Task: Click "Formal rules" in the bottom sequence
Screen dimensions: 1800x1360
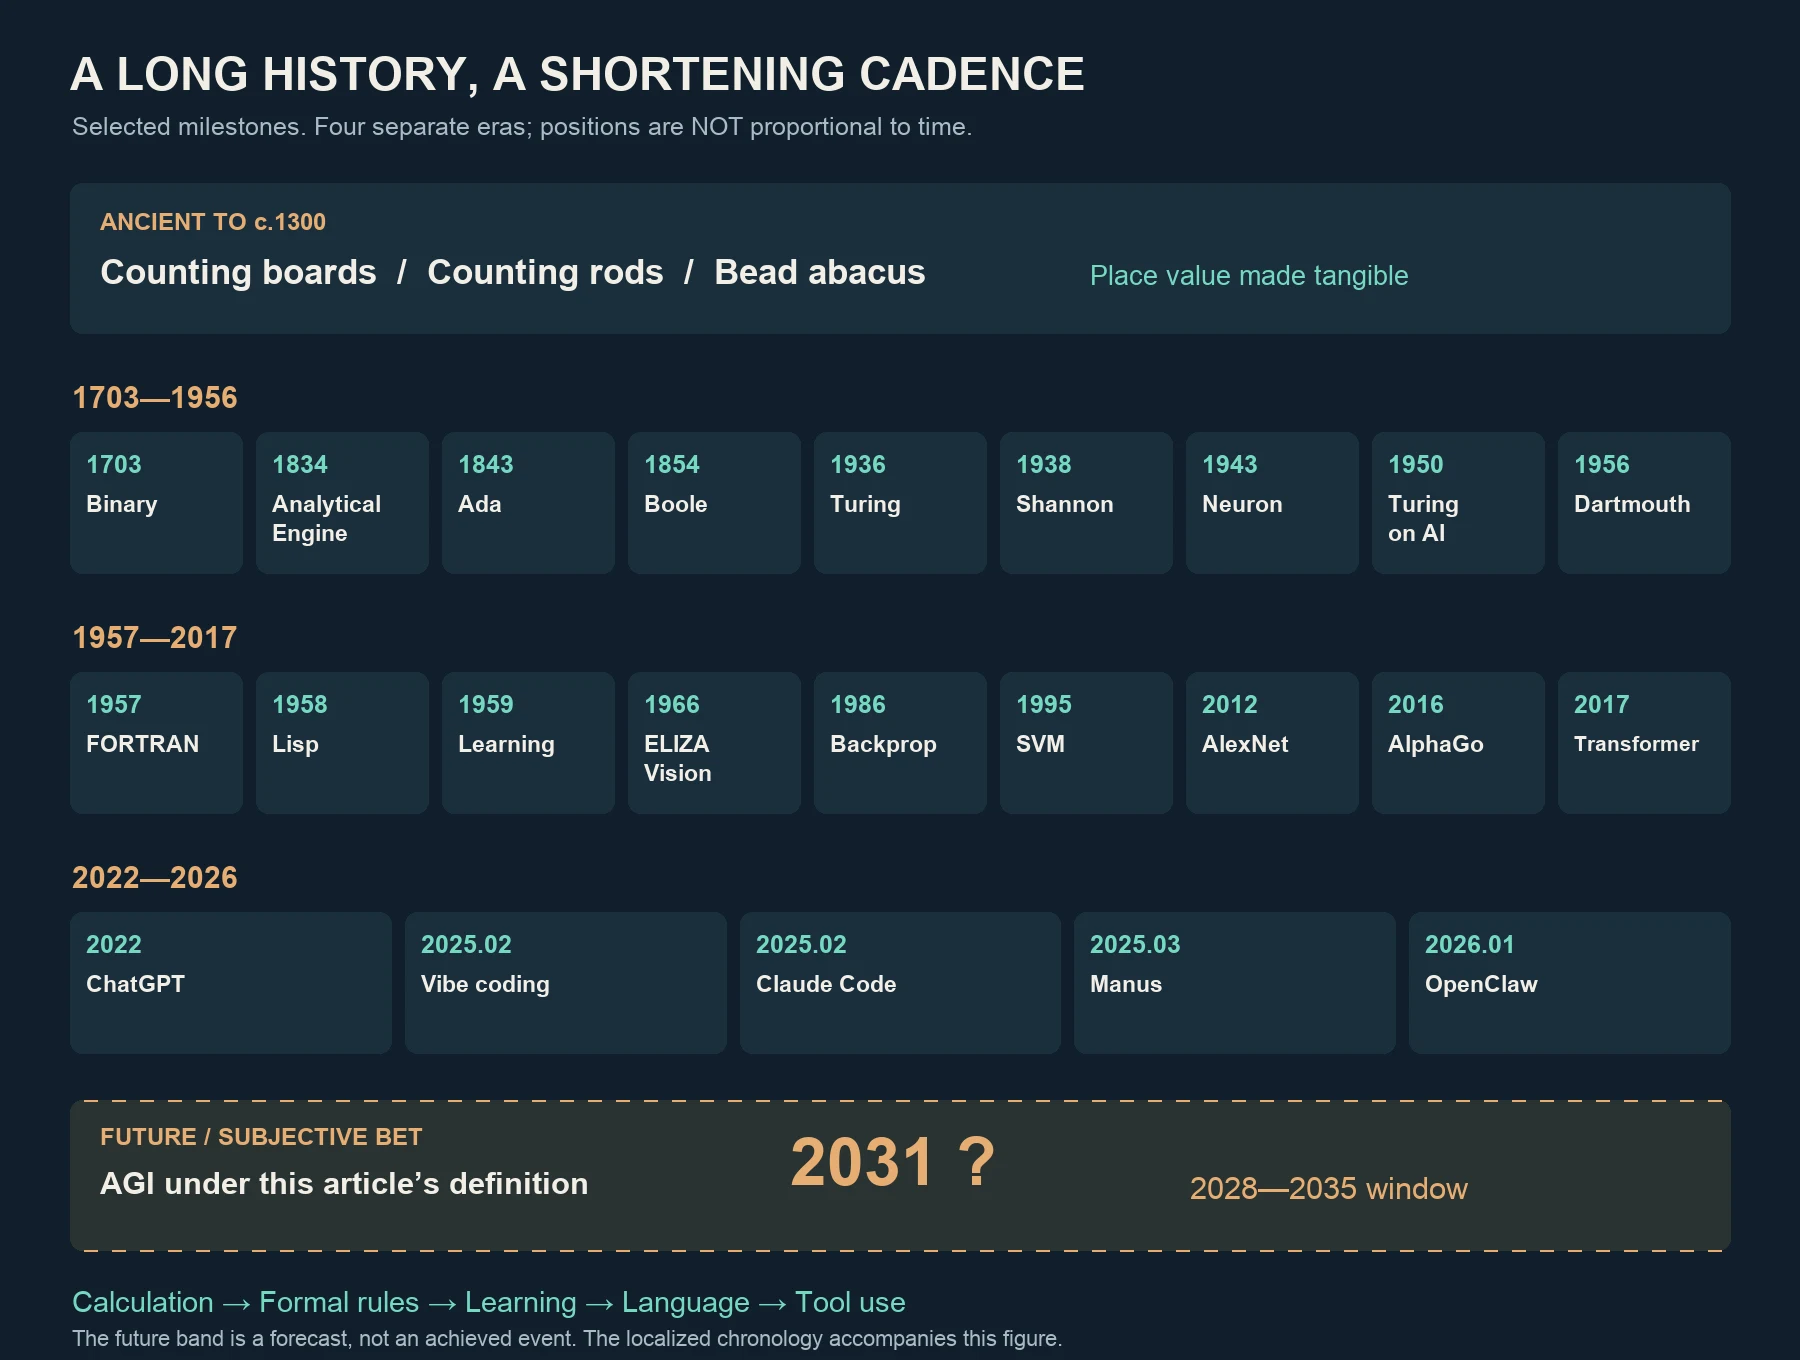Action: point(339,1302)
